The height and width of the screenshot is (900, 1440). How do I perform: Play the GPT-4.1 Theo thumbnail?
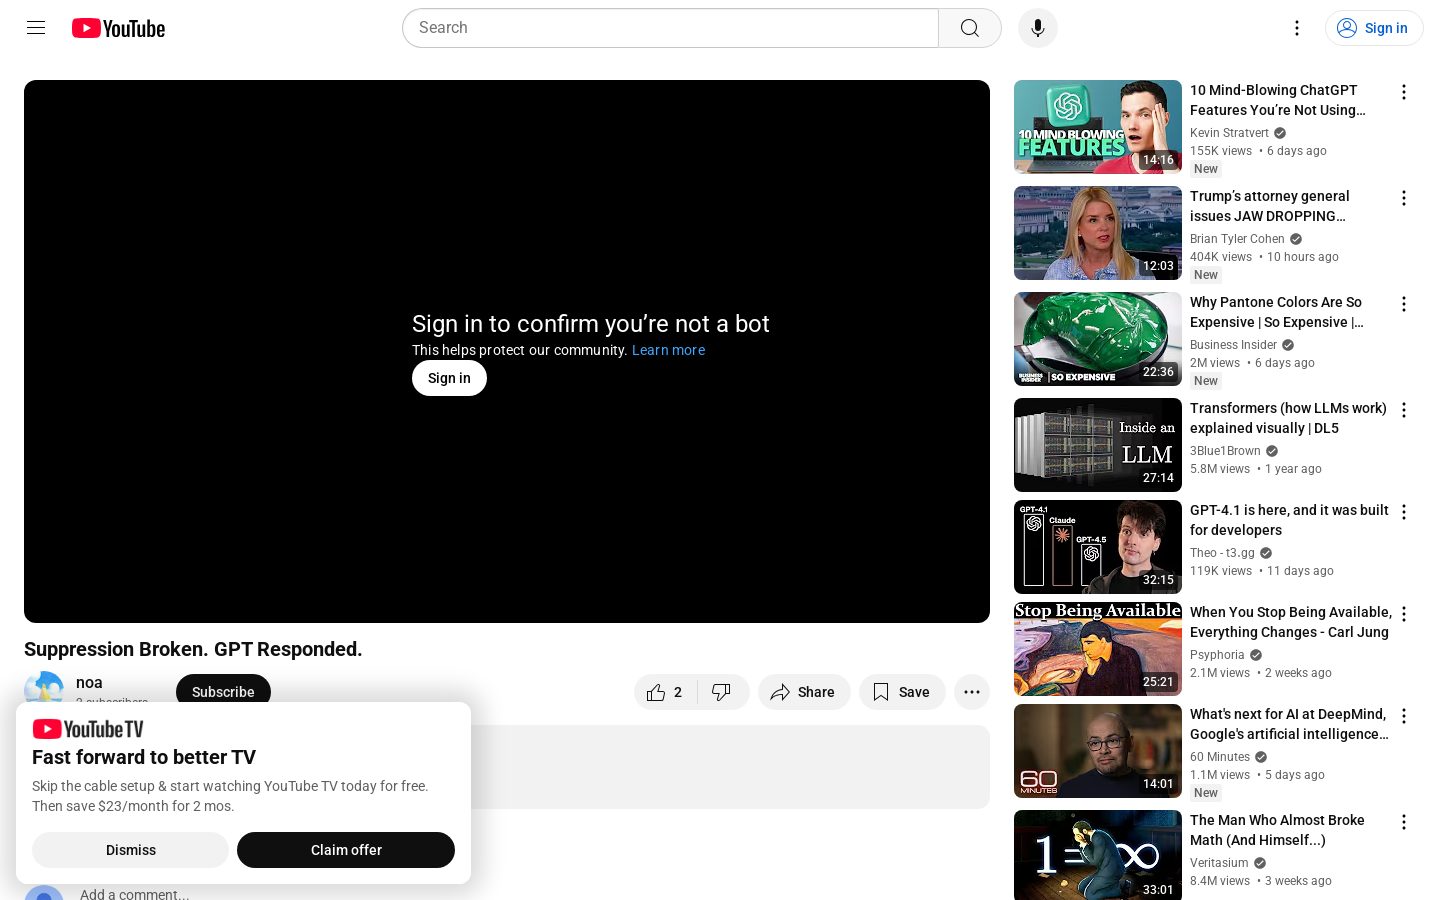tap(1098, 547)
